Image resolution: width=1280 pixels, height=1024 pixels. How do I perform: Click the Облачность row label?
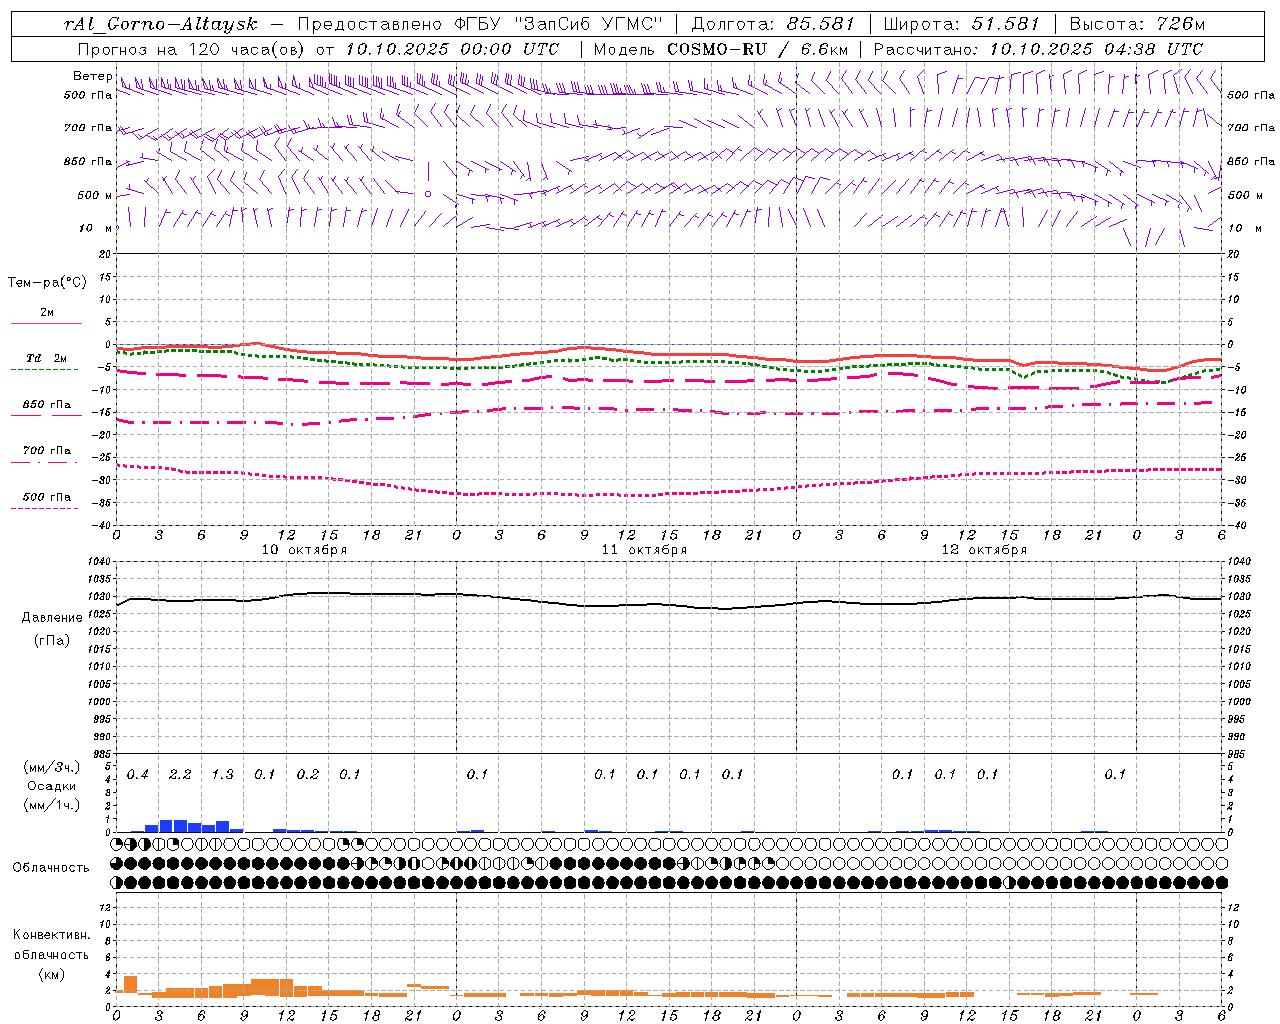[51, 868]
